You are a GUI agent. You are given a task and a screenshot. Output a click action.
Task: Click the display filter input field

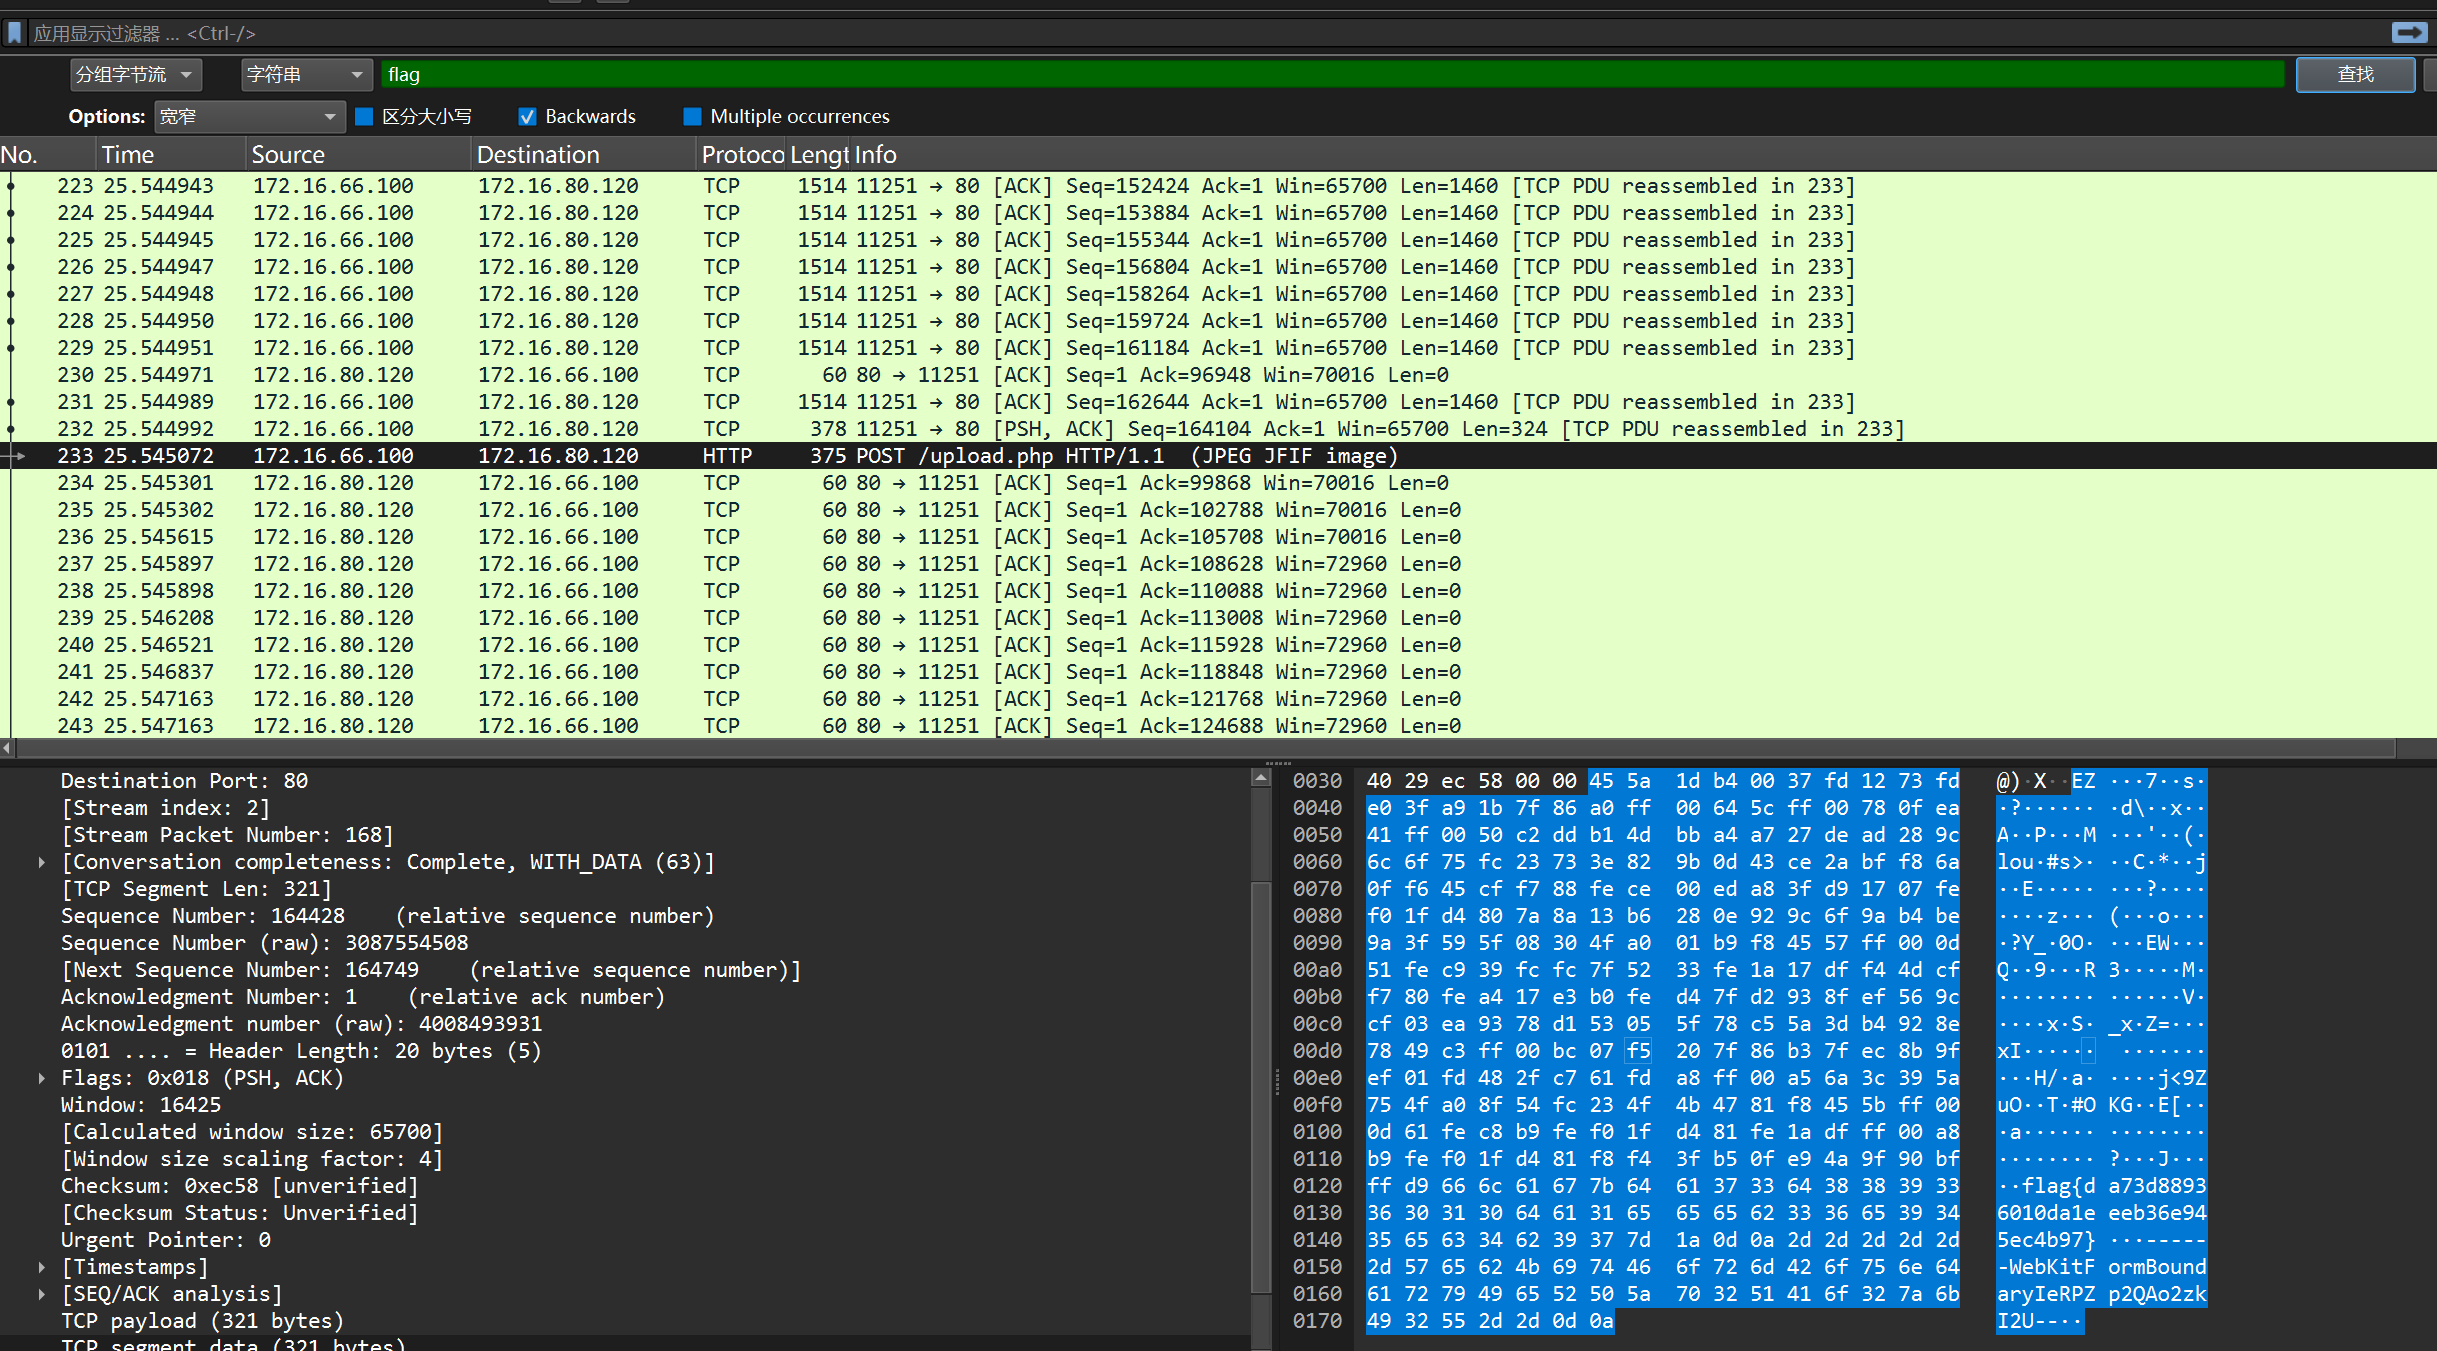[1200, 33]
